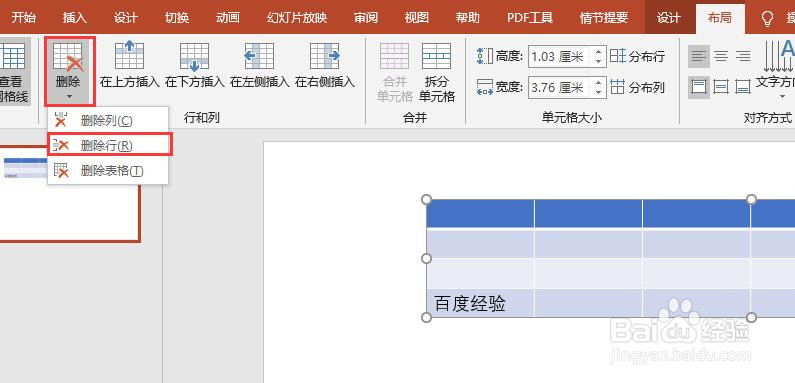795x383 pixels.
Task: Click 分布行 distribute rows
Action: [x=637, y=56]
